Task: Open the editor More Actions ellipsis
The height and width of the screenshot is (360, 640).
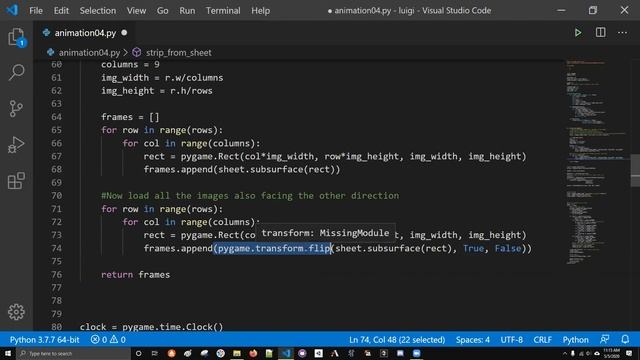Action: [622, 33]
